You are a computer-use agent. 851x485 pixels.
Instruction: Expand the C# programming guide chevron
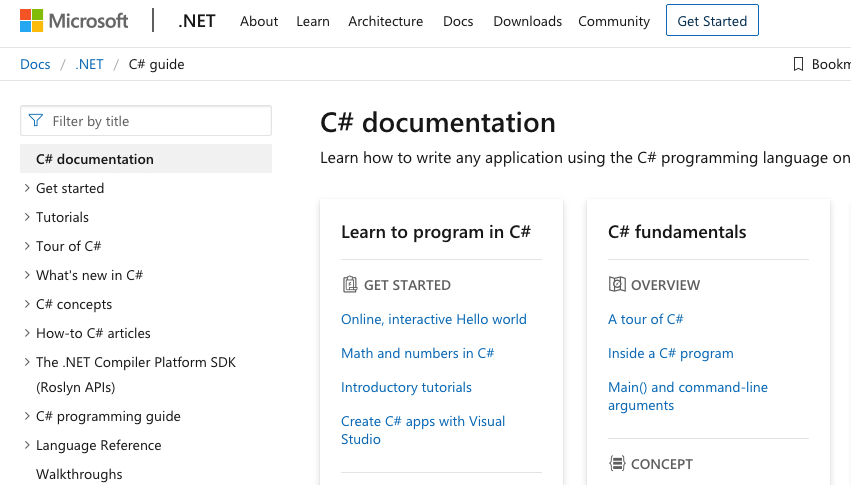(x=27, y=416)
